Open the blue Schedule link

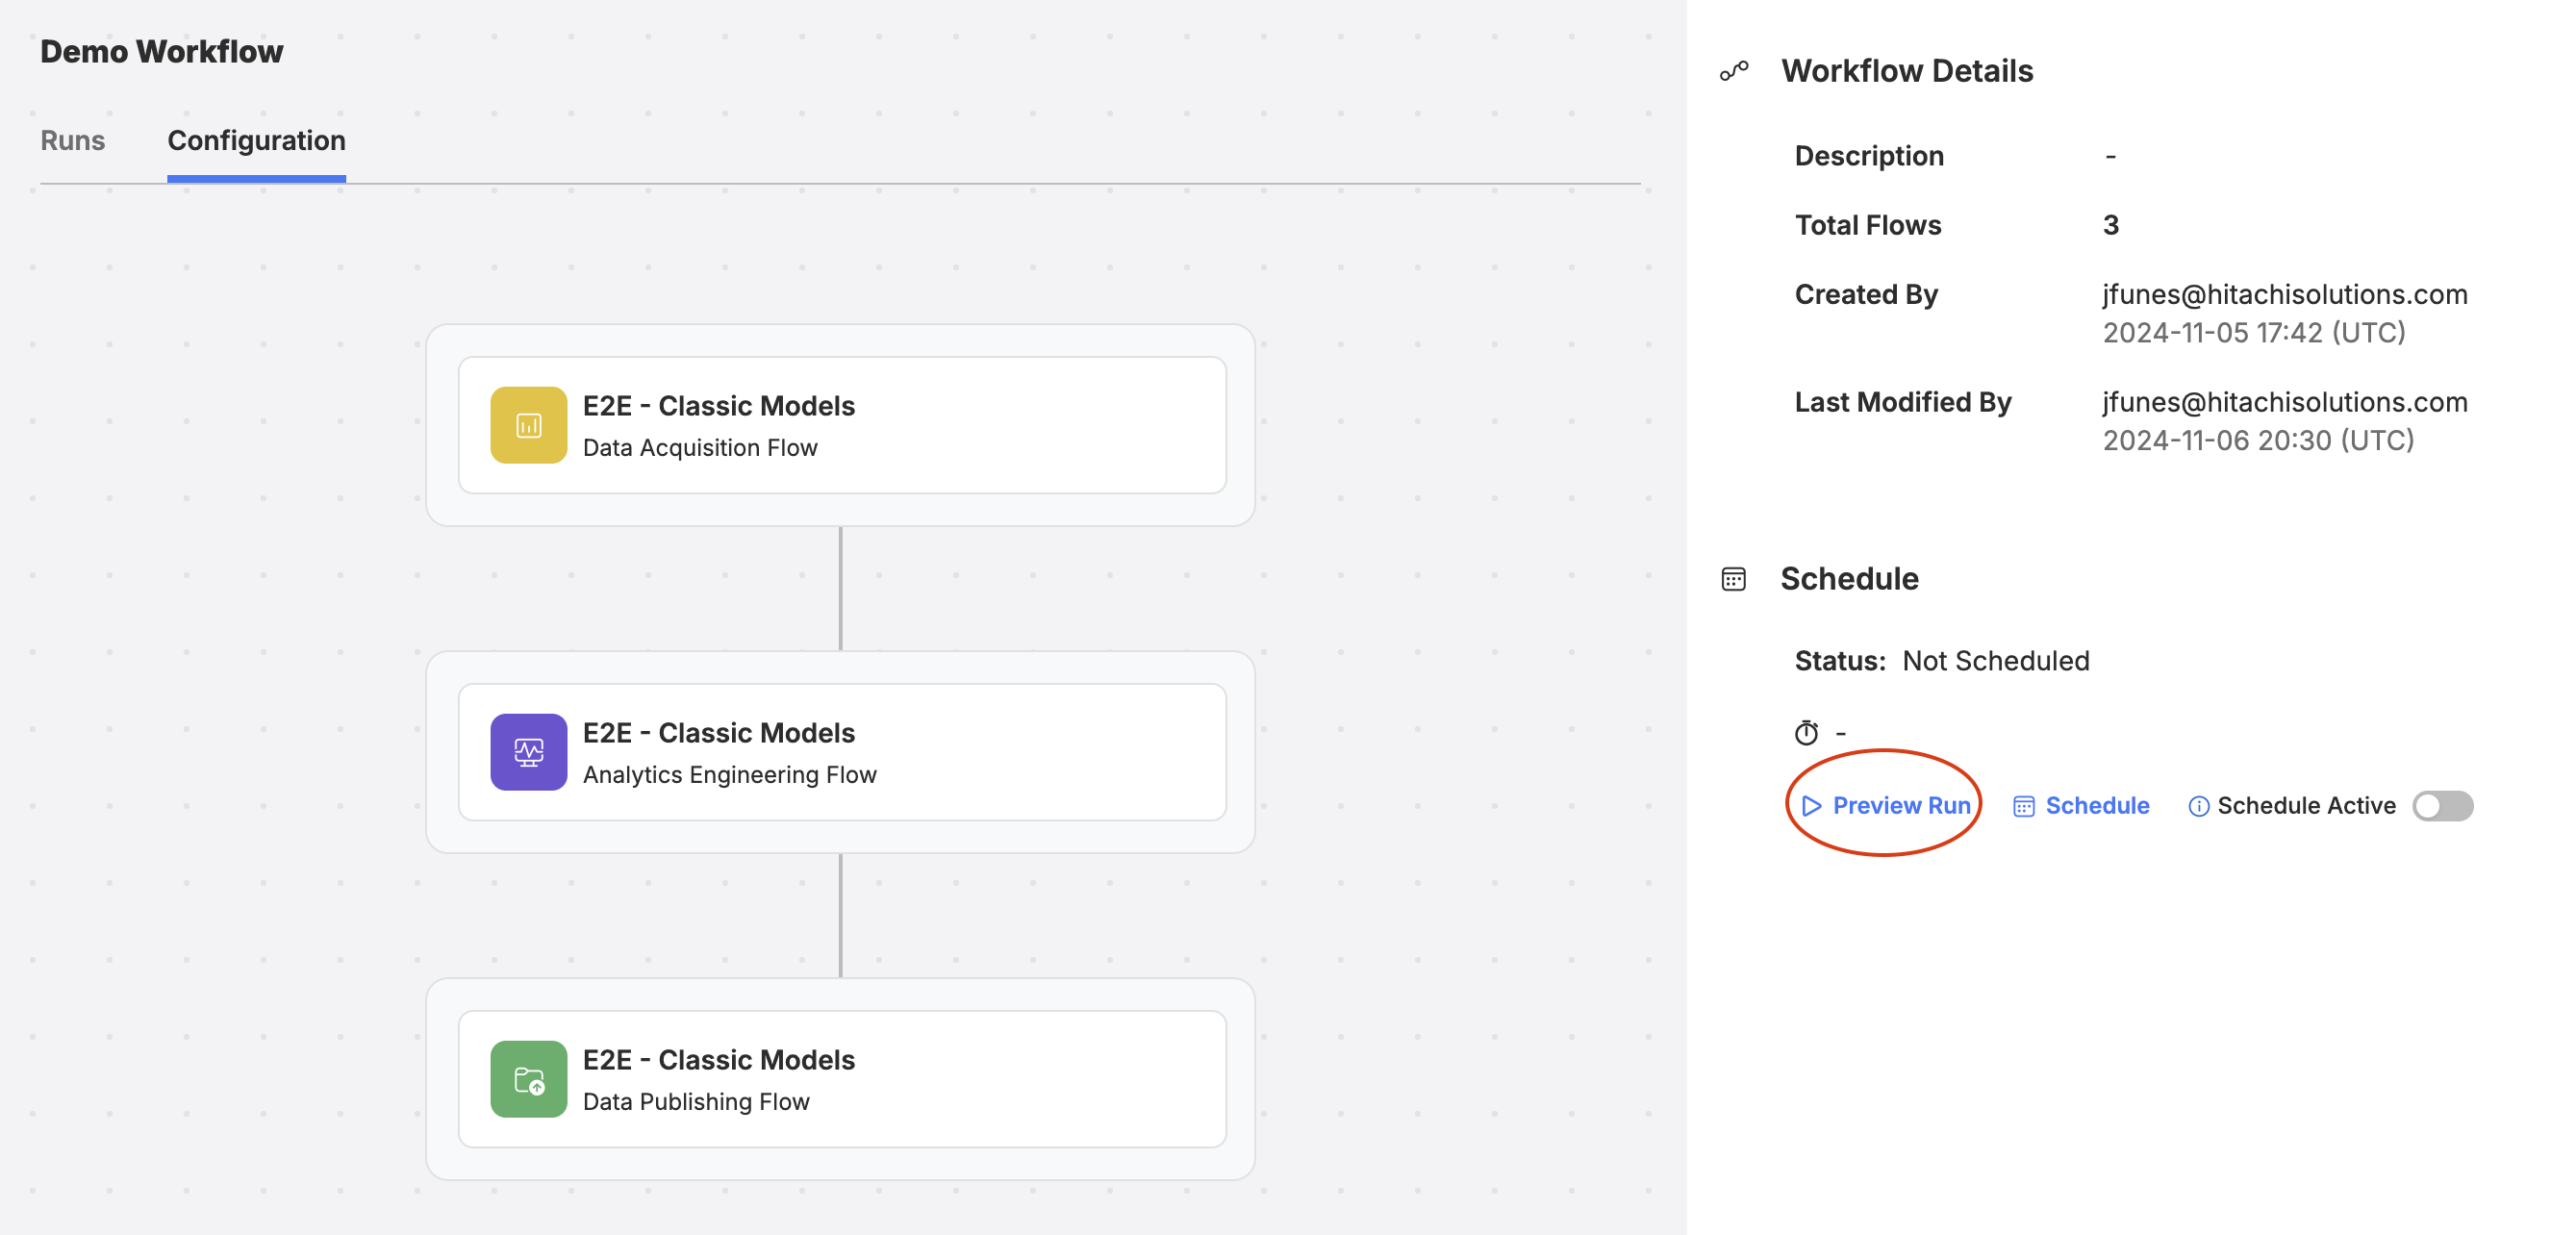pos(2081,806)
